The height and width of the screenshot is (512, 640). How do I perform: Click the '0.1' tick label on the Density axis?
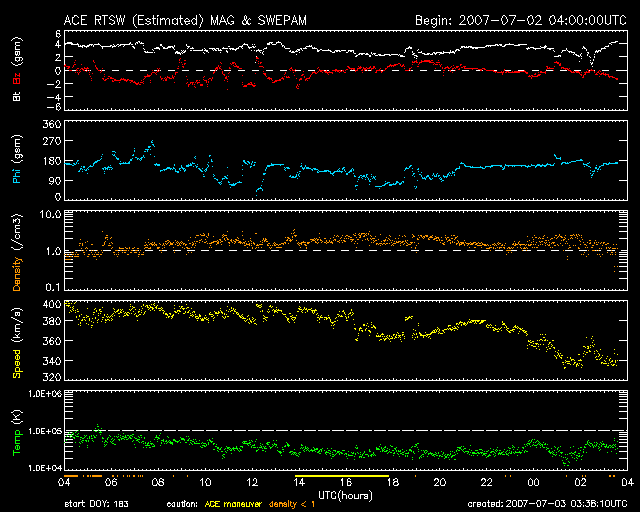coord(53,287)
